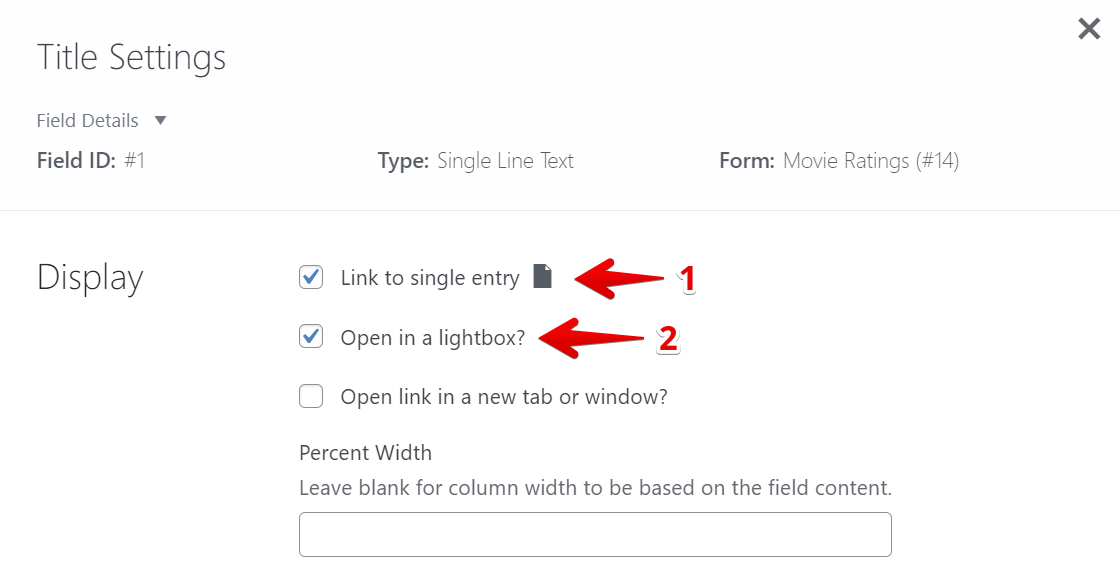The height and width of the screenshot is (581, 1120).
Task: Click "Open link in a new tab or window?" label
Action: coord(503,397)
